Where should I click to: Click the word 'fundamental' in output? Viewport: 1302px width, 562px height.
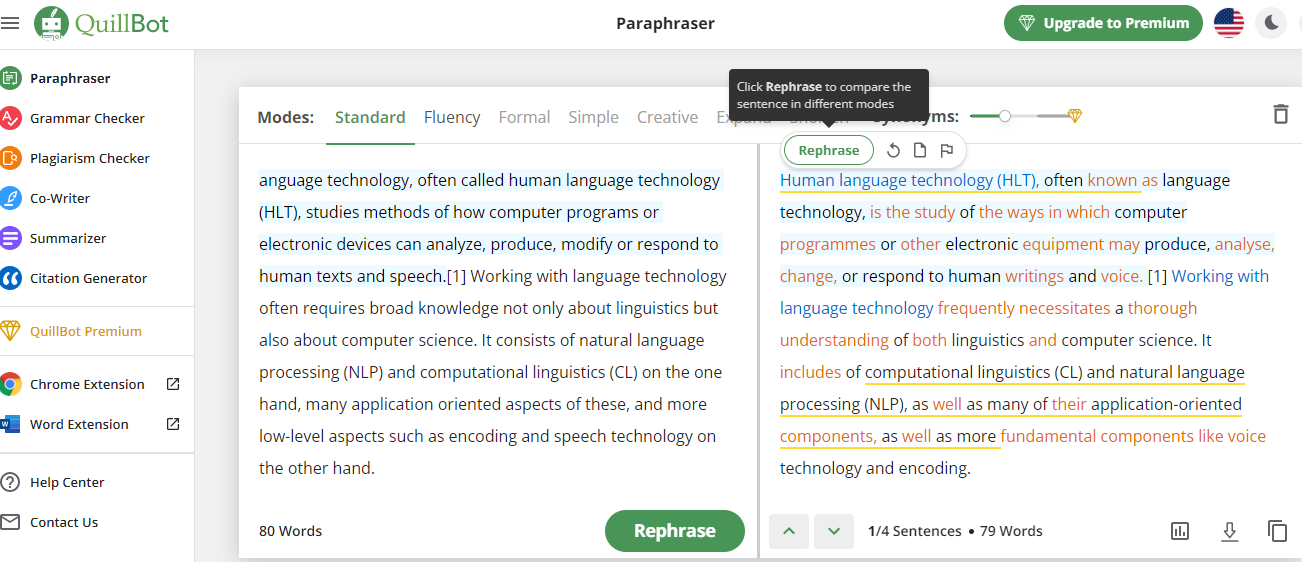coord(1047,436)
